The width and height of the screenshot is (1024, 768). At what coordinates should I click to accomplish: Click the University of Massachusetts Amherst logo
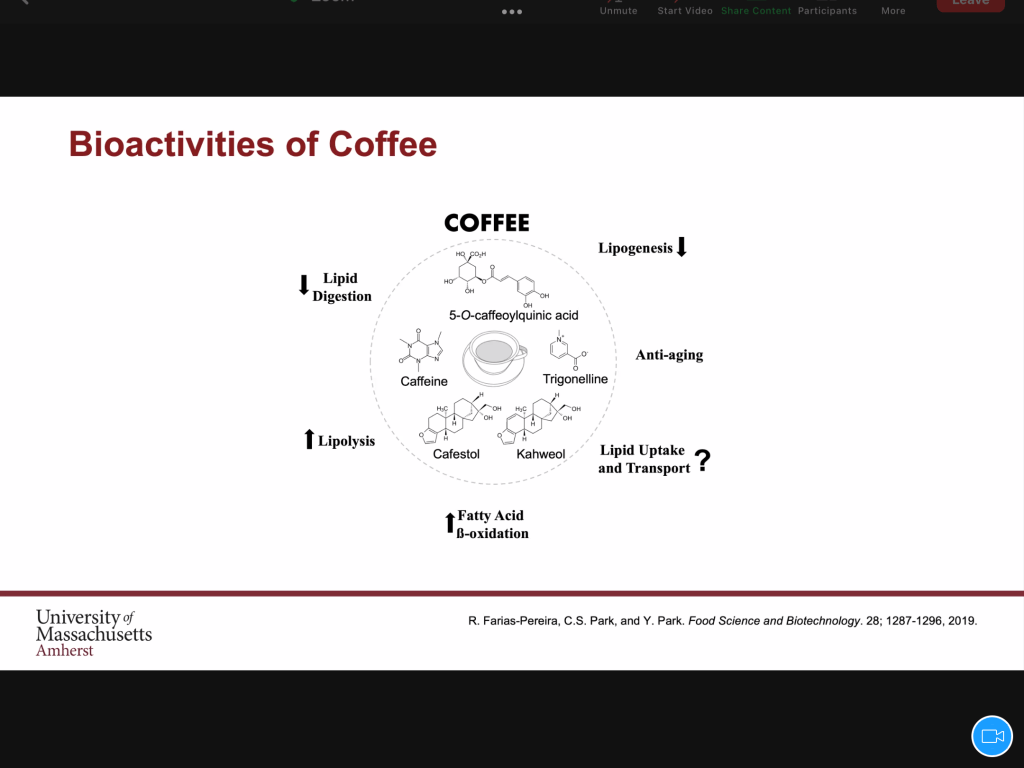(94, 632)
